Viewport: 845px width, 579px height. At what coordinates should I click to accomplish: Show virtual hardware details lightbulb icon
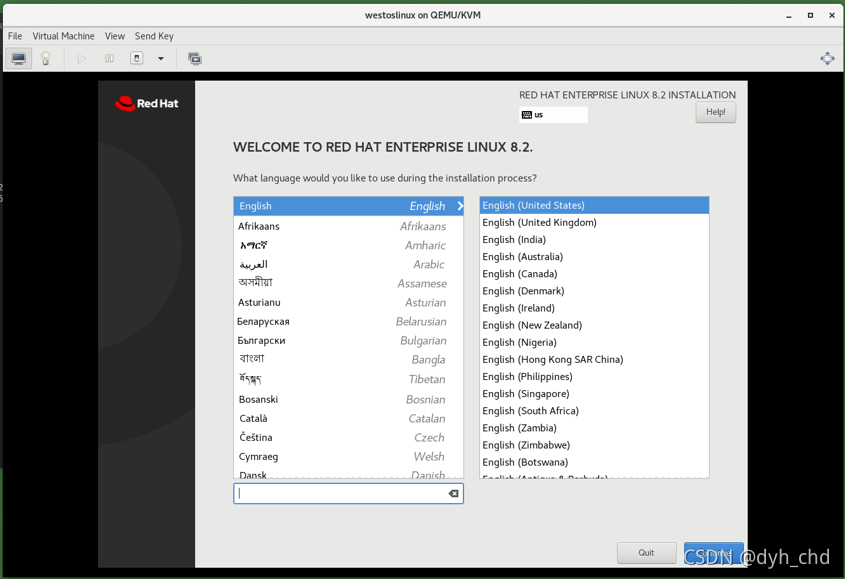point(46,58)
